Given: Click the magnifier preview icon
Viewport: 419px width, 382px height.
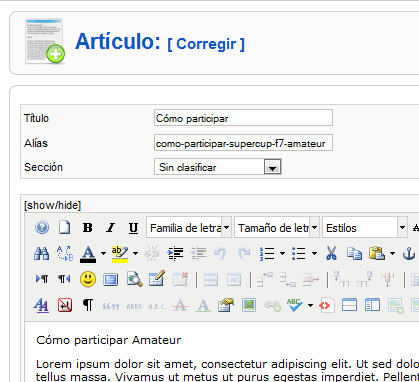Looking at the screenshot, I should point(135,279).
